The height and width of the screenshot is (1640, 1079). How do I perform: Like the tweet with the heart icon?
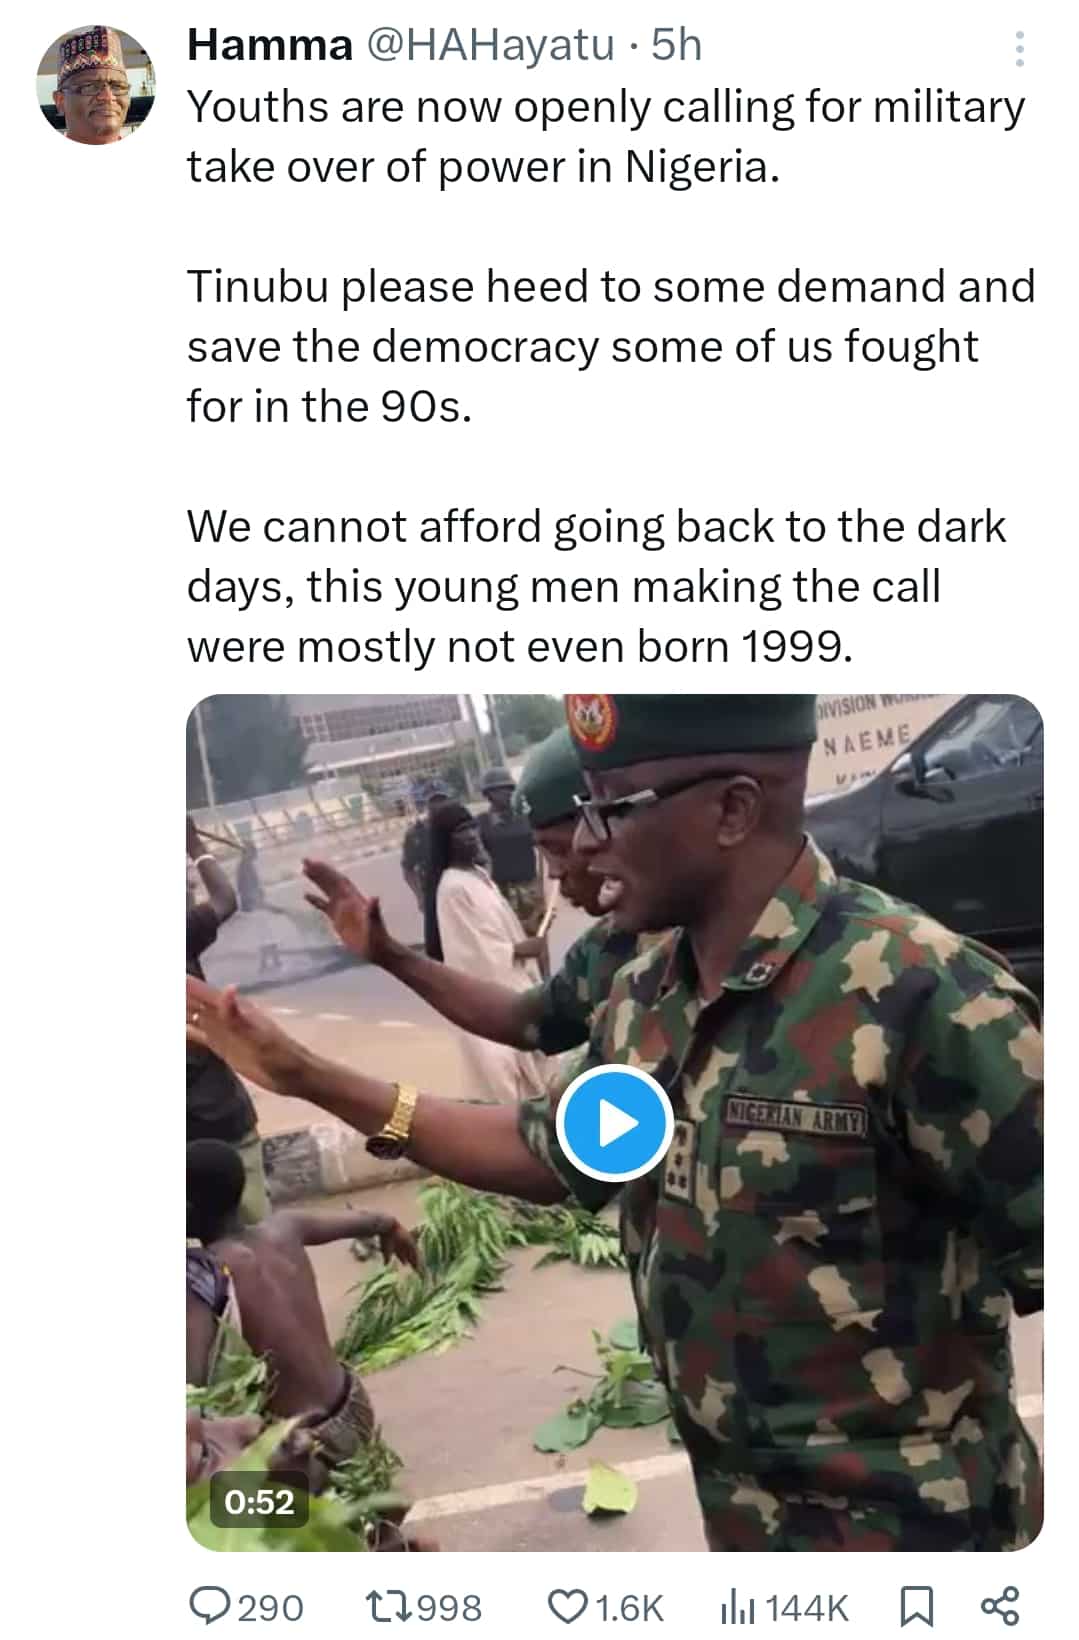pyautogui.click(x=568, y=1606)
